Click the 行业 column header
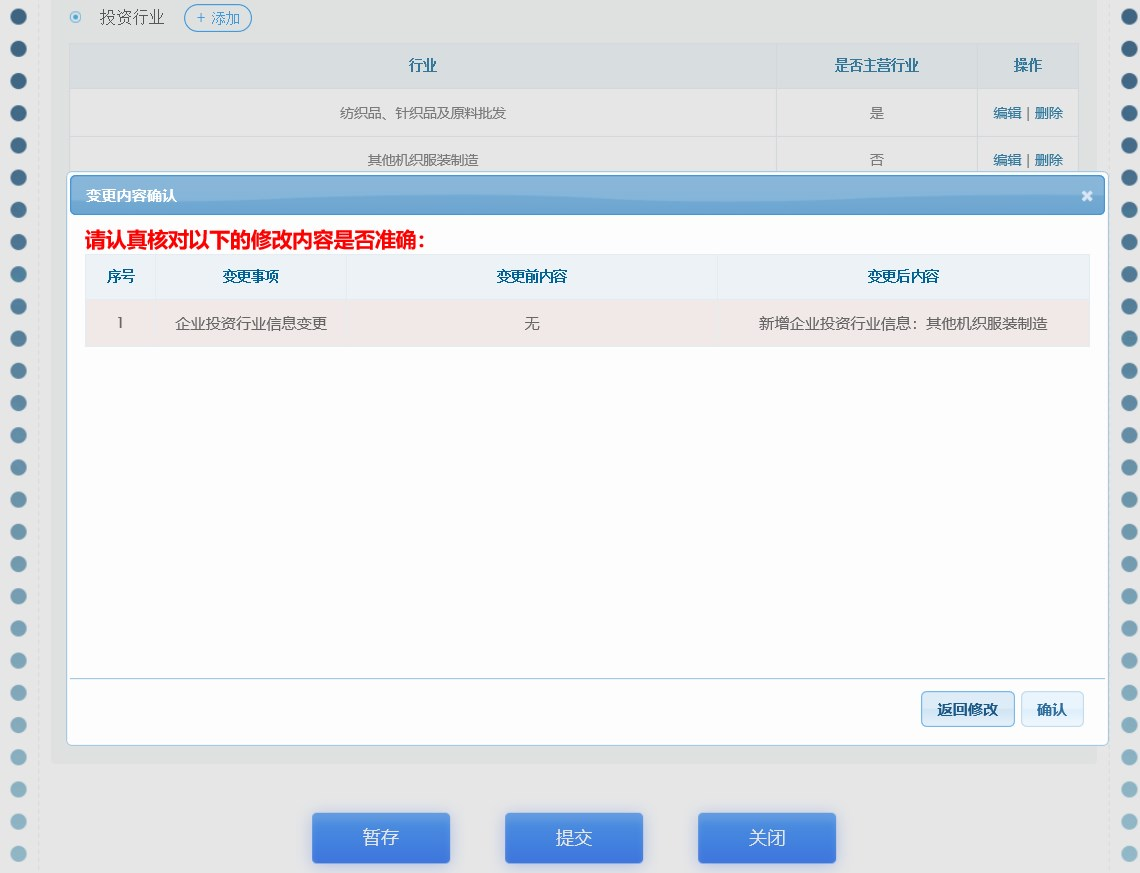This screenshot has width=1140, height=873. (423, 66)
